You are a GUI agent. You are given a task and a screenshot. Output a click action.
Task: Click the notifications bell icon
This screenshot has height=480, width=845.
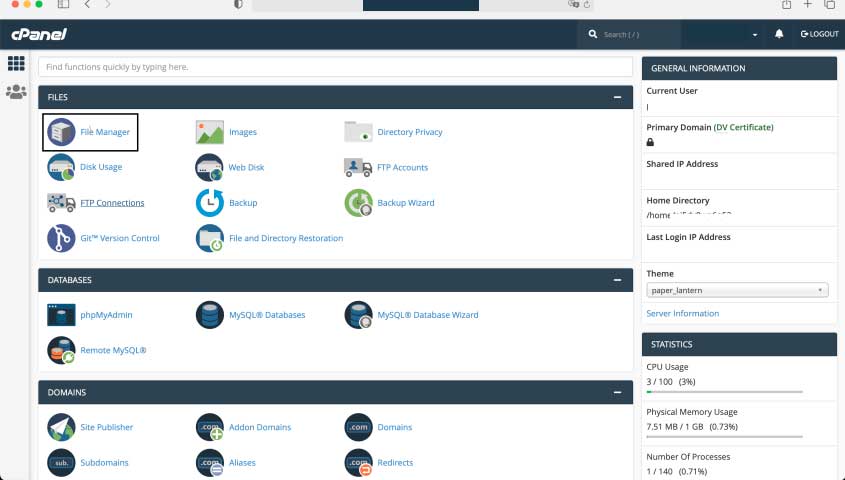point(779,34)
